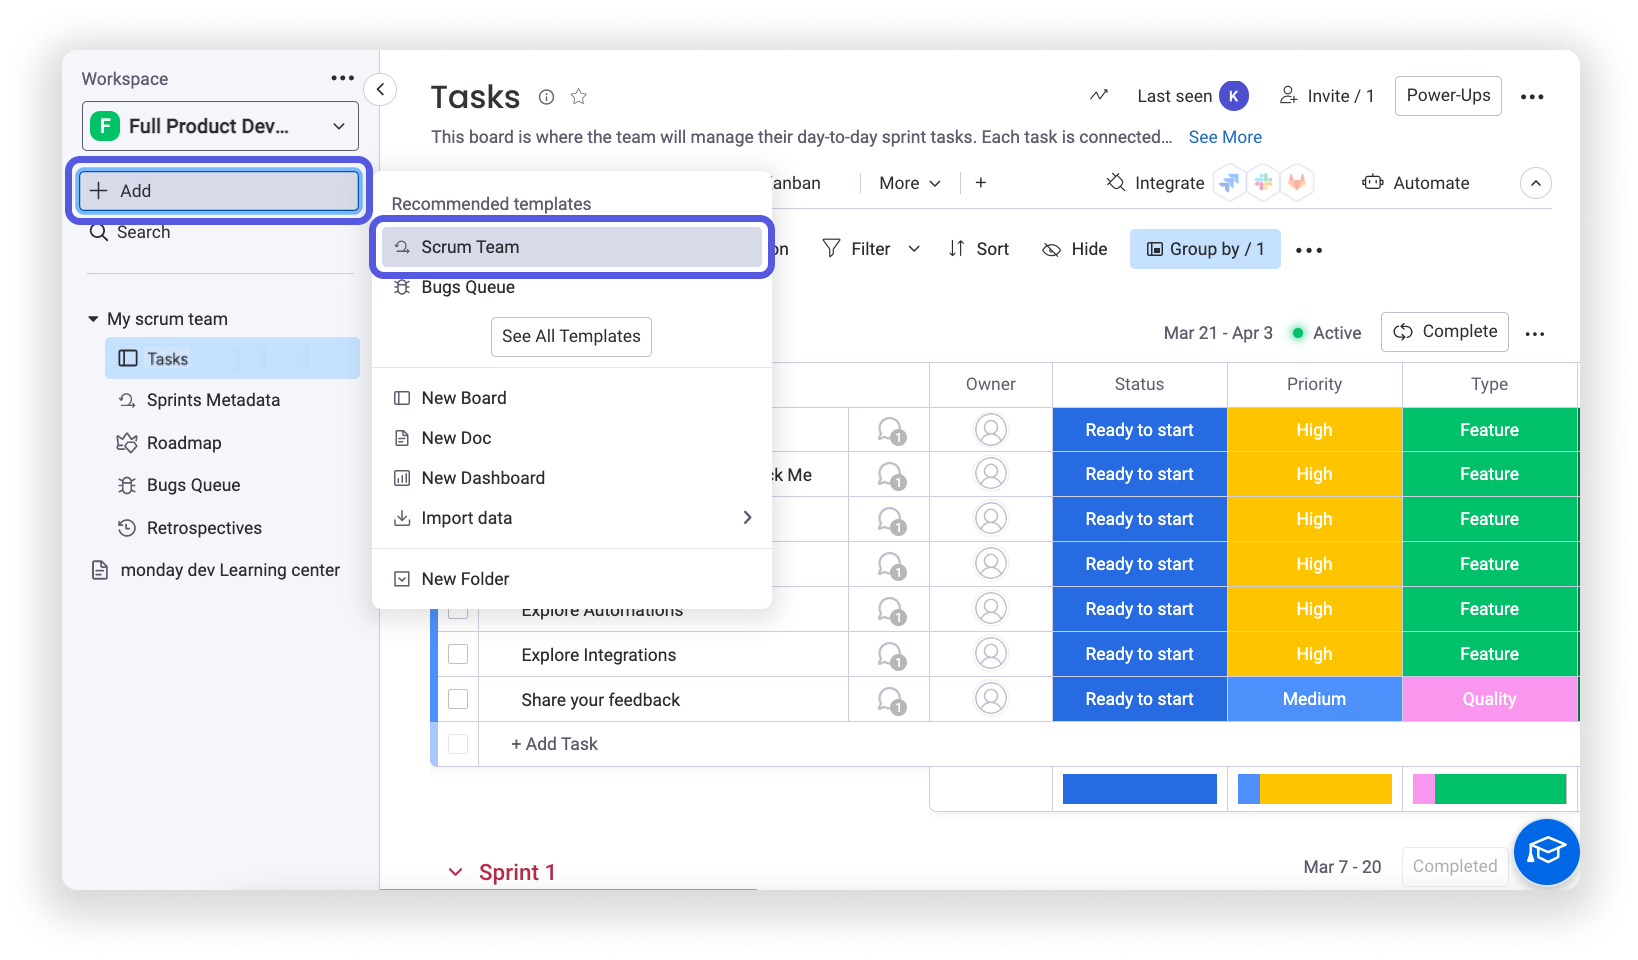The height and width of the screenshot is (960, 1638).
Task: Expand the Filter dropdown arrow
Action: click(914, 248)
